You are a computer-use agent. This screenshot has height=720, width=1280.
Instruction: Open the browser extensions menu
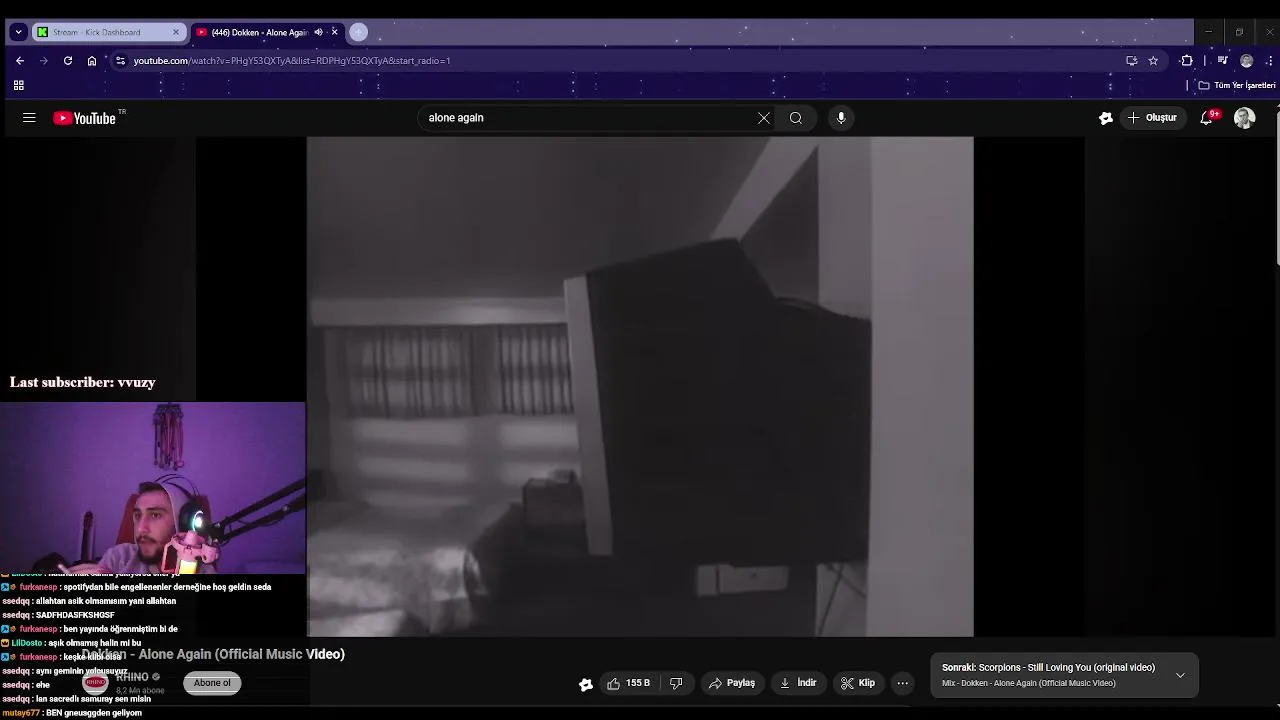tap(1187, 60)
